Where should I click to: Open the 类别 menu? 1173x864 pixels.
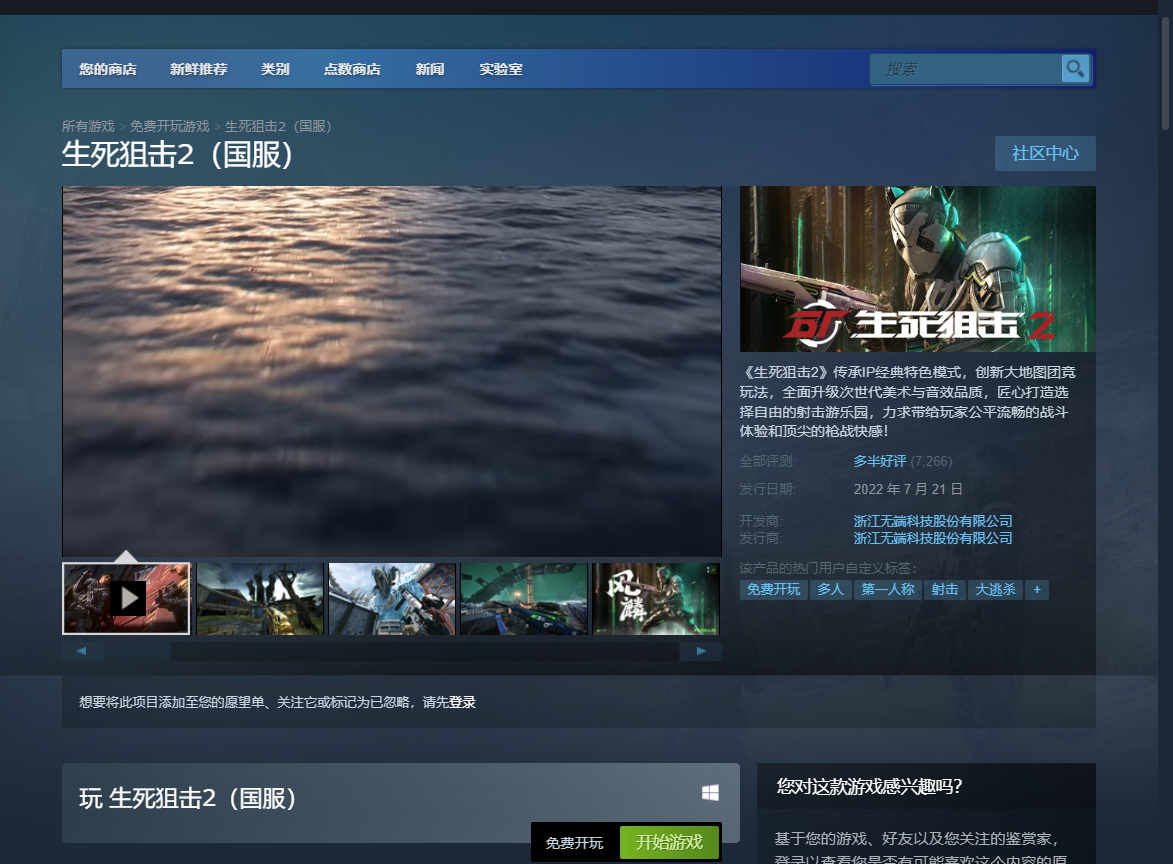(275, 68)
